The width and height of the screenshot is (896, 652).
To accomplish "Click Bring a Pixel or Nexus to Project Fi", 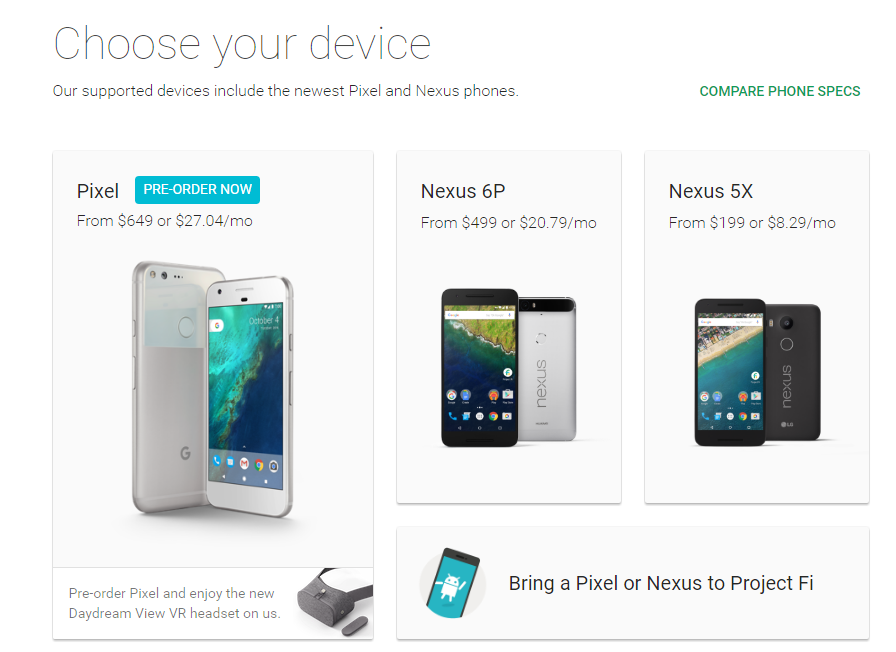I will [x=661, y=583].
